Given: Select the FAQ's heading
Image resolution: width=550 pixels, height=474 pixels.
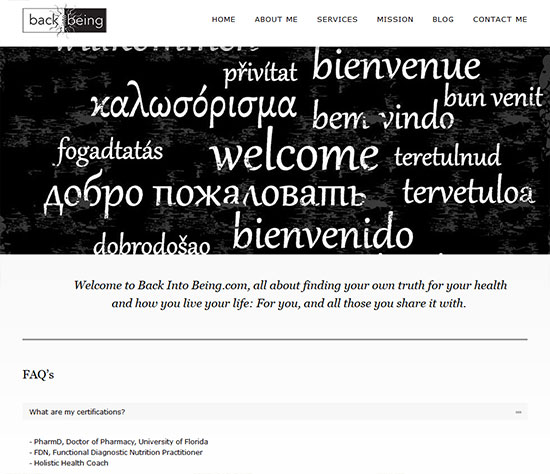Looking at the screenshot, I should (38, 375).
